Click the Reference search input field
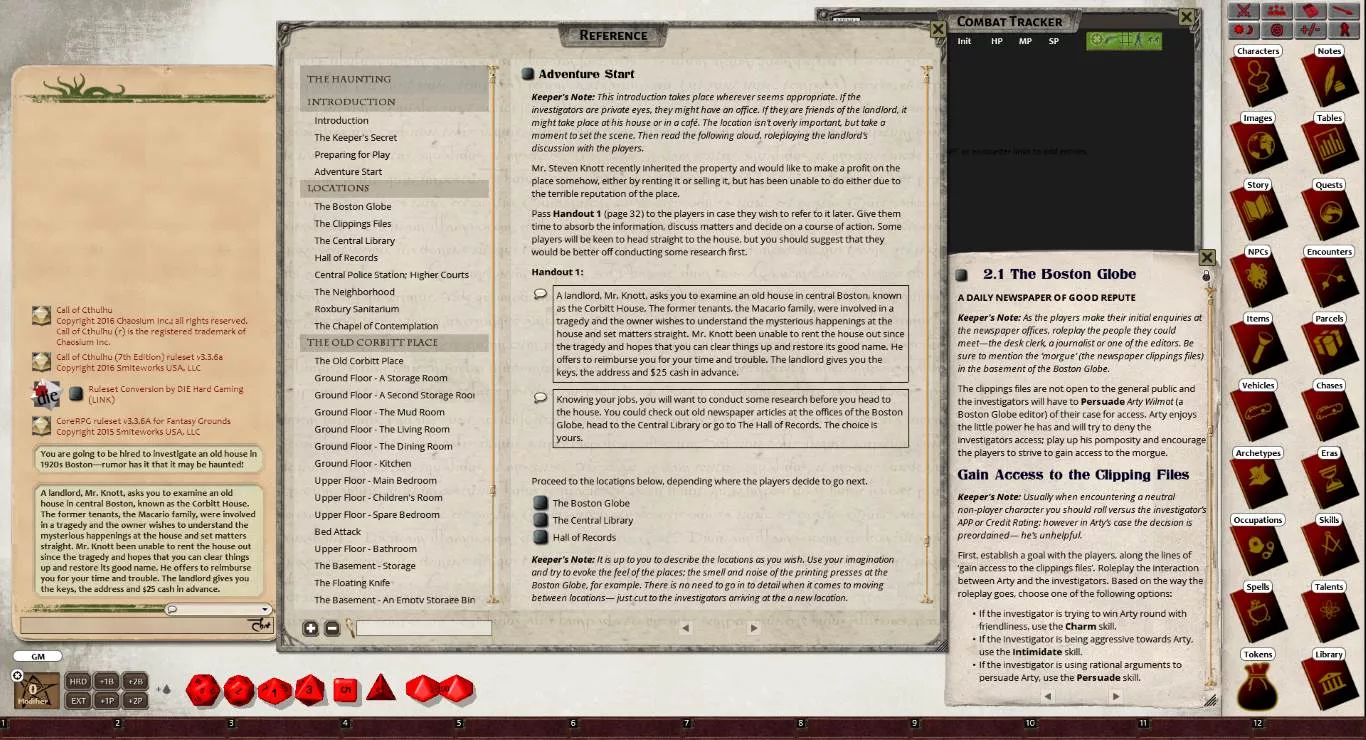This screenshot has width=1366, height=740. [x=424, y=628]
